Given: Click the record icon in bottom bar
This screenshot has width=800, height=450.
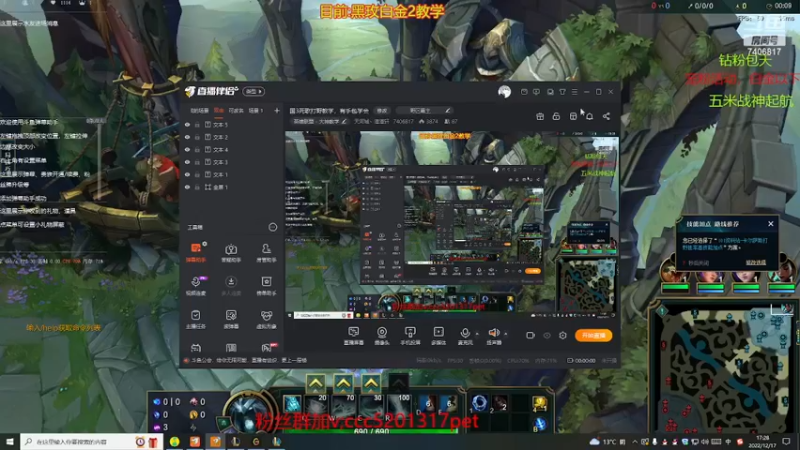Looking at the screenshot, I should [530, 336].
